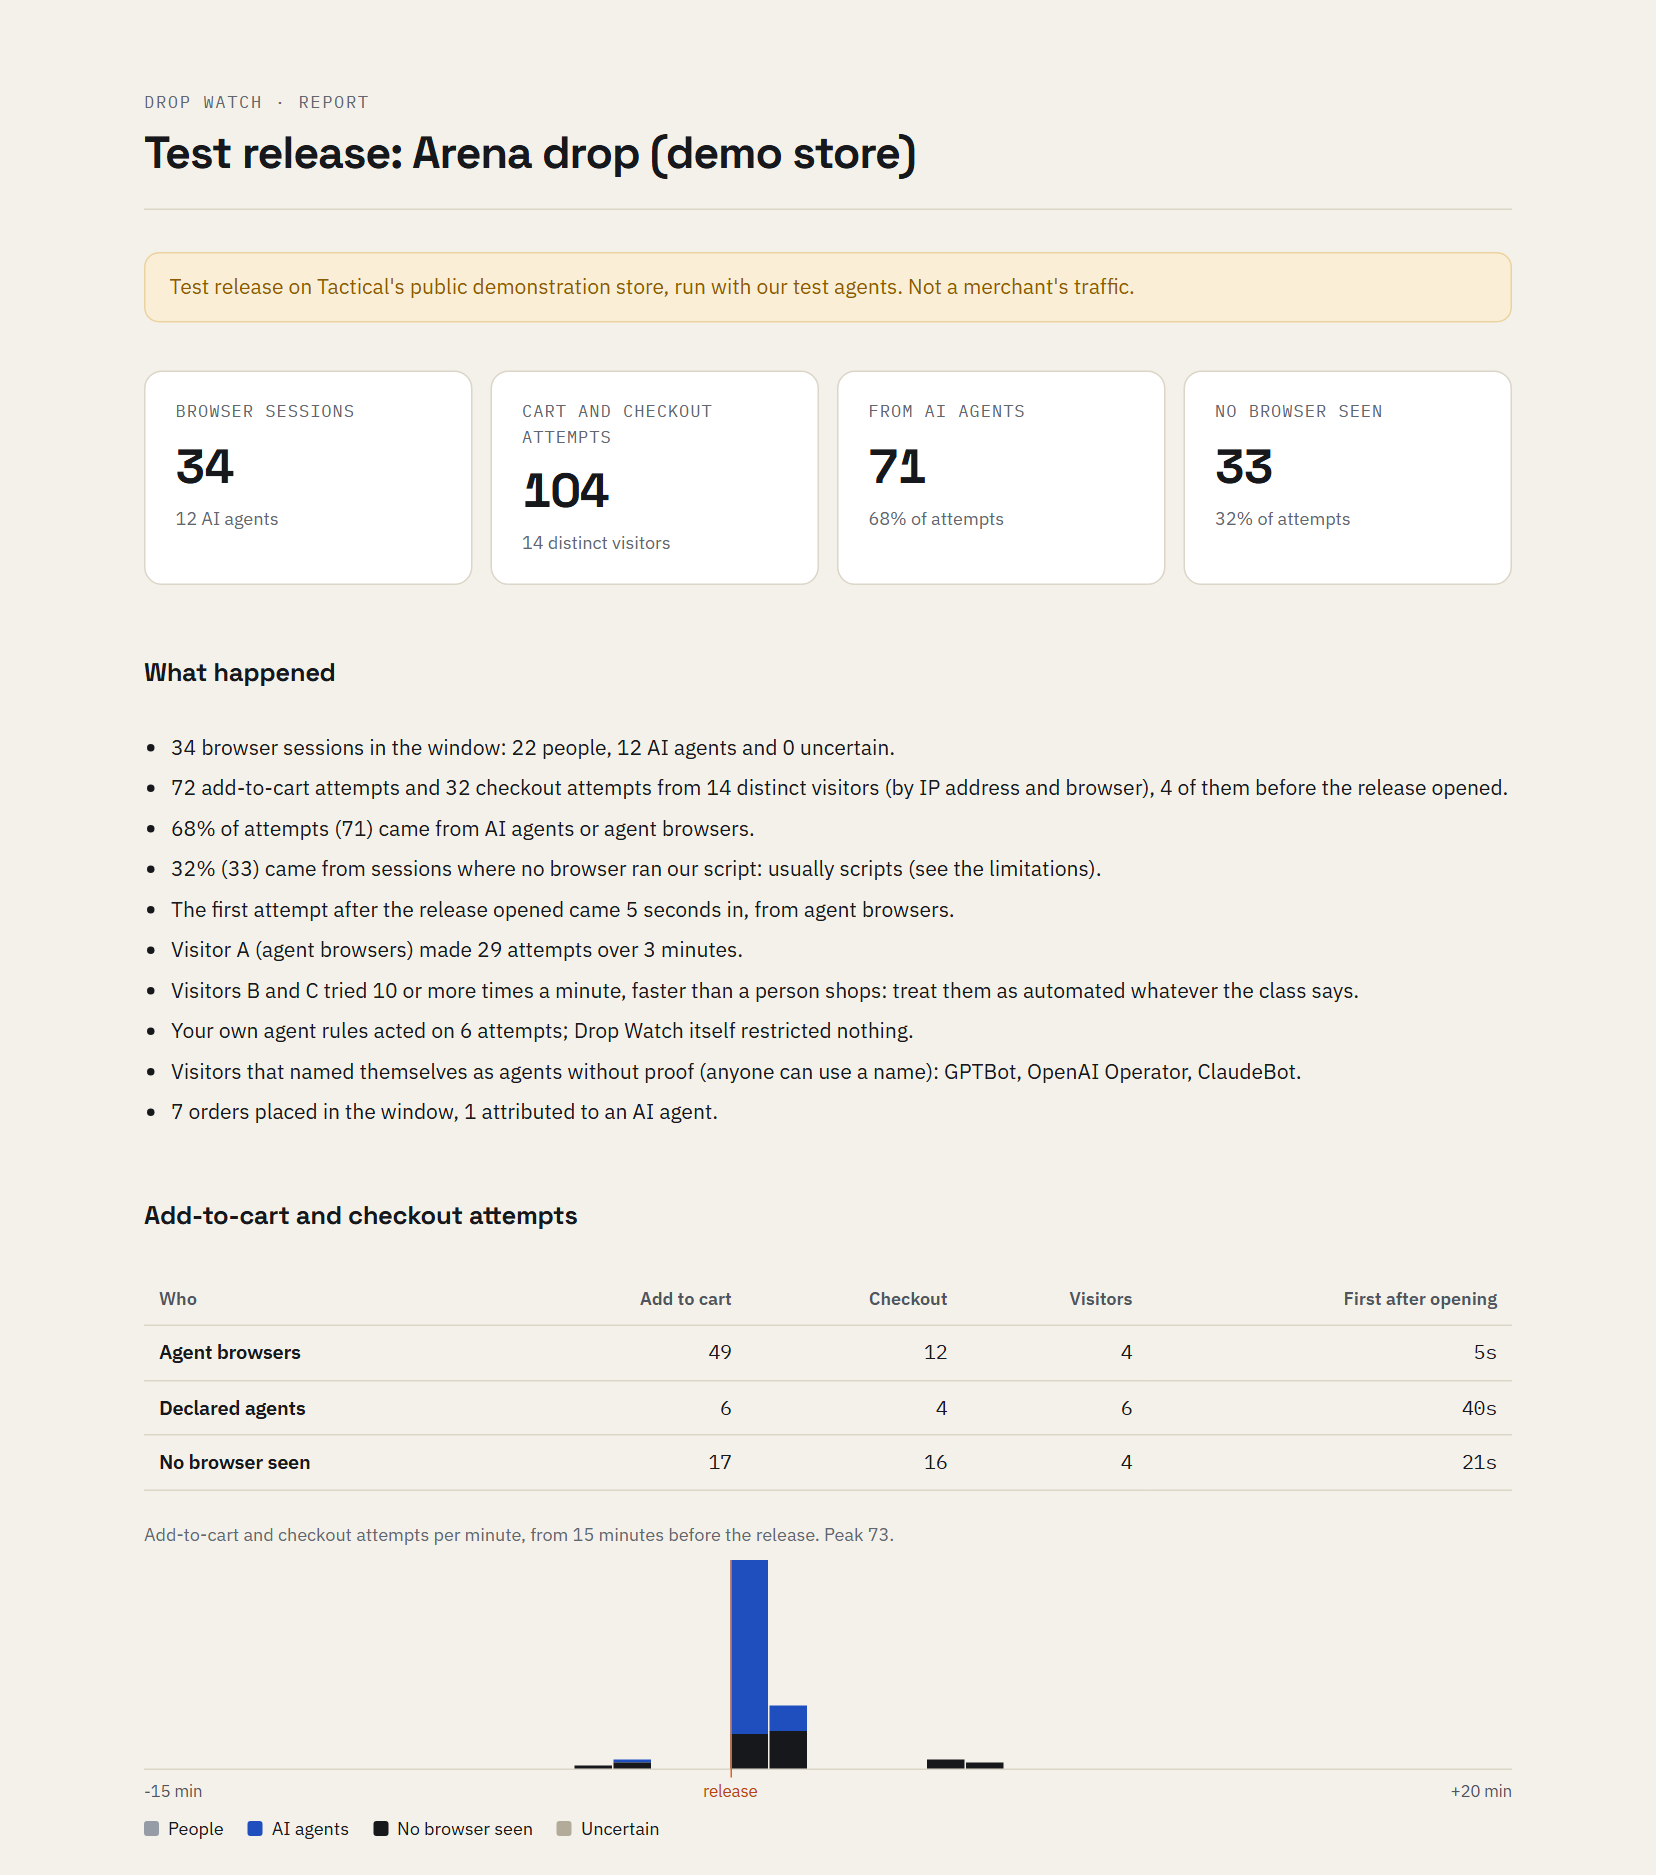1656x1875 pixels.
Task: Click the tallest blue AI agents bar
Action: [749, 1646]
